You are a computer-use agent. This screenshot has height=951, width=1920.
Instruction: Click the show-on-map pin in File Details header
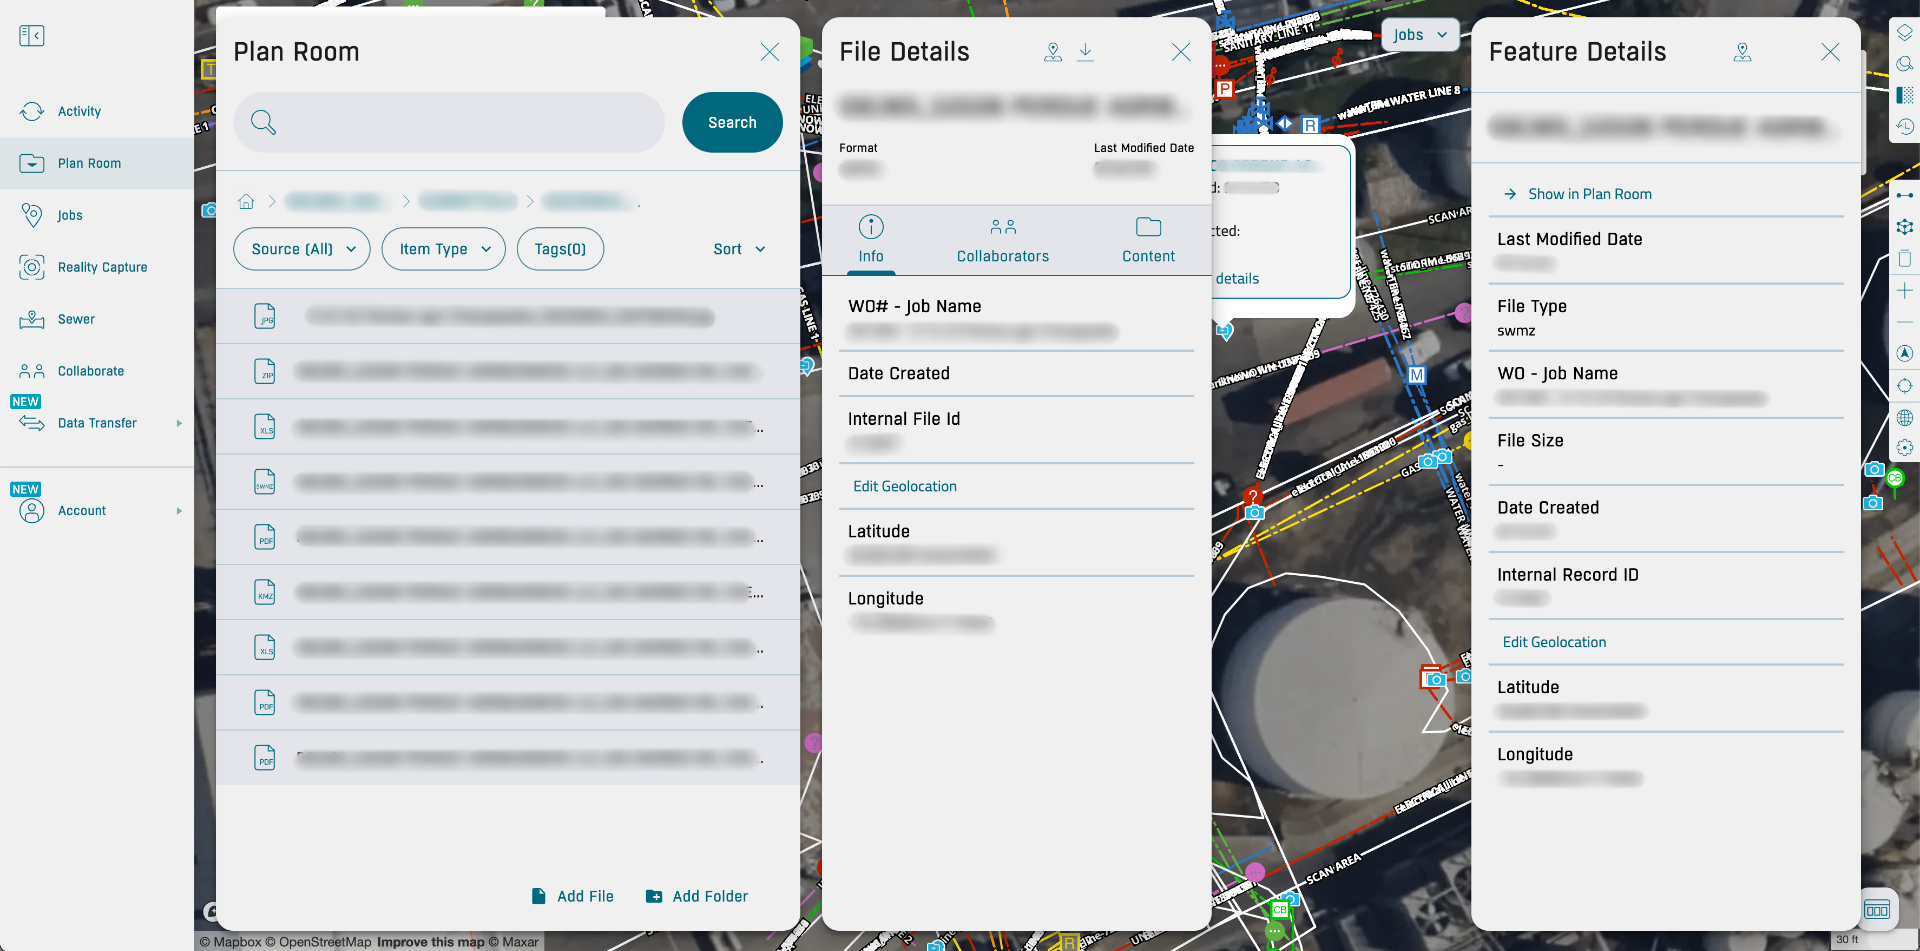1053,52
